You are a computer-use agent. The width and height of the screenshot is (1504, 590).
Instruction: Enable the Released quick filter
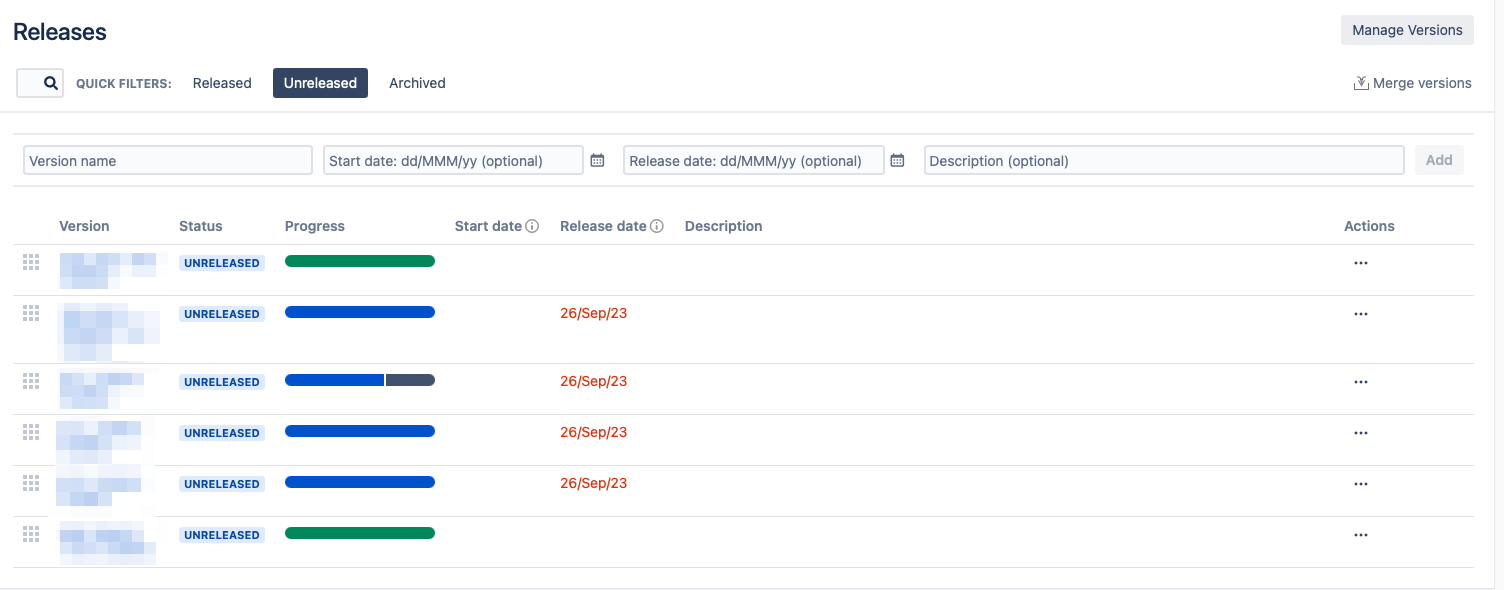click(222, 83)
